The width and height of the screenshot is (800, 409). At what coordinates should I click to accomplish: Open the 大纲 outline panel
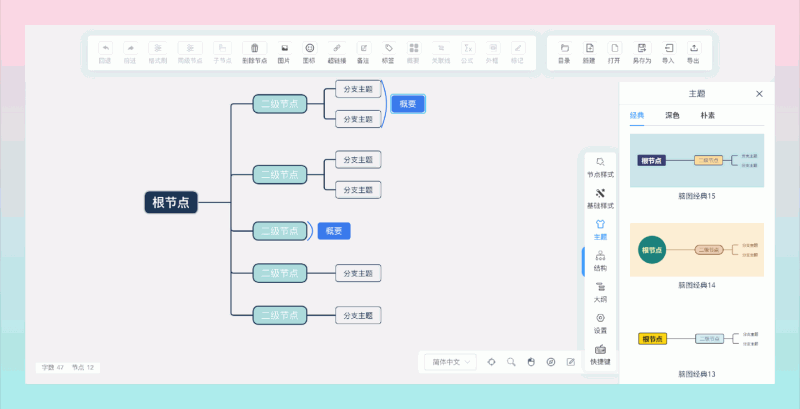pyautogui.click(x=601, y=292)
